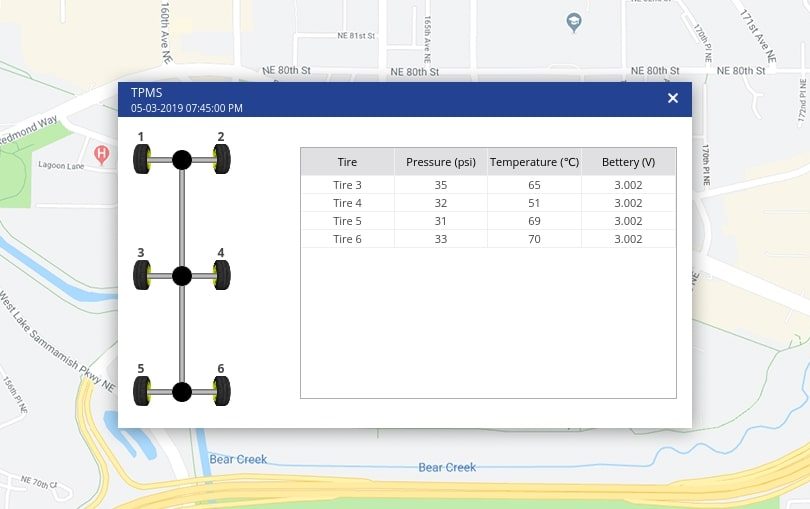Screen dimensions: 810x509
Task: Click the rear axle center hub
Action: click(x=182, y=391)
